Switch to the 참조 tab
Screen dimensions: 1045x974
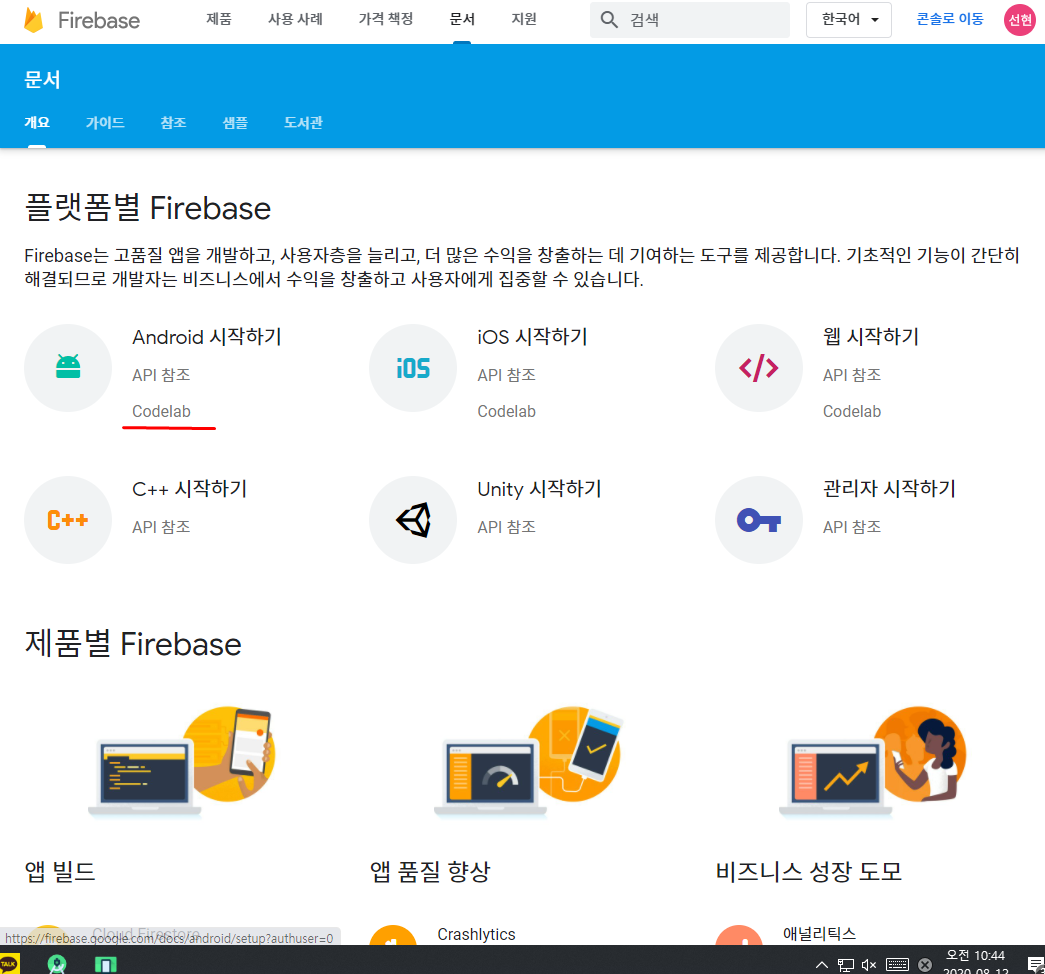tap(173, 123)
